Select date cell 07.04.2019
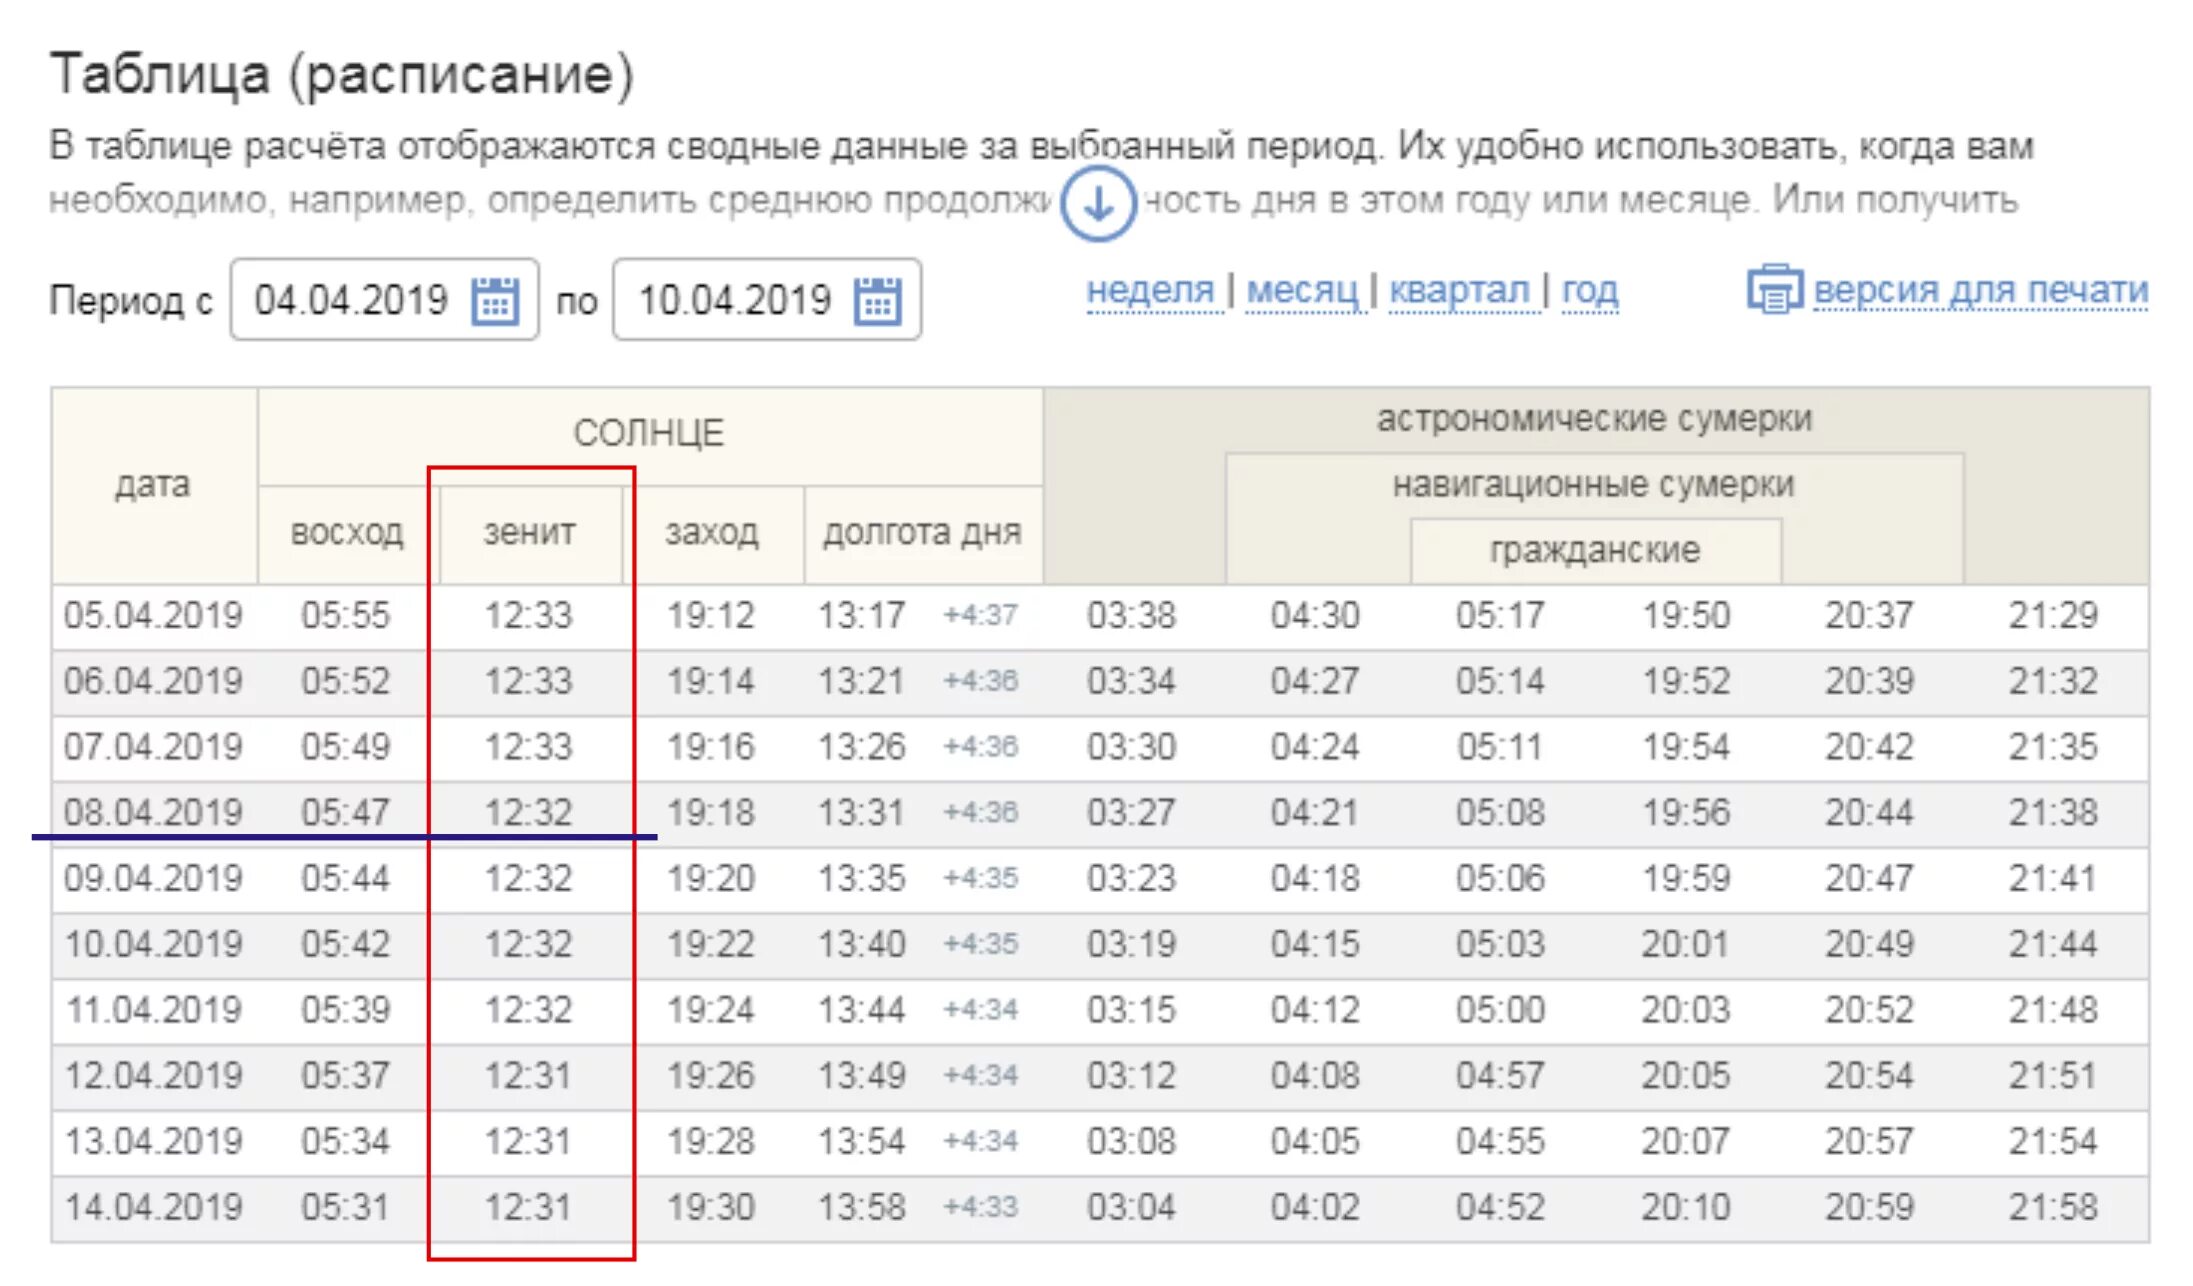Screen dimensions: 2193x1286 (153, 747)
